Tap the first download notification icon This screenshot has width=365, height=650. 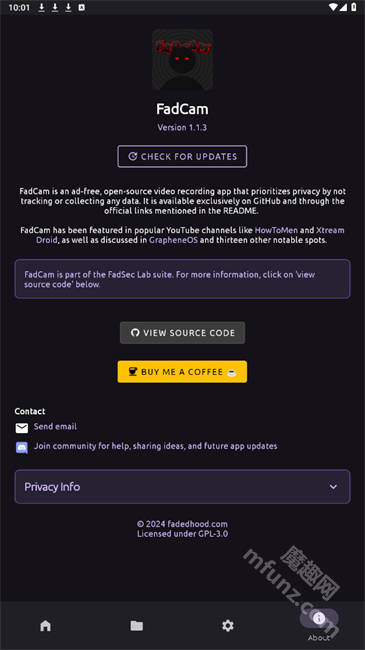[x=41, y=7]
